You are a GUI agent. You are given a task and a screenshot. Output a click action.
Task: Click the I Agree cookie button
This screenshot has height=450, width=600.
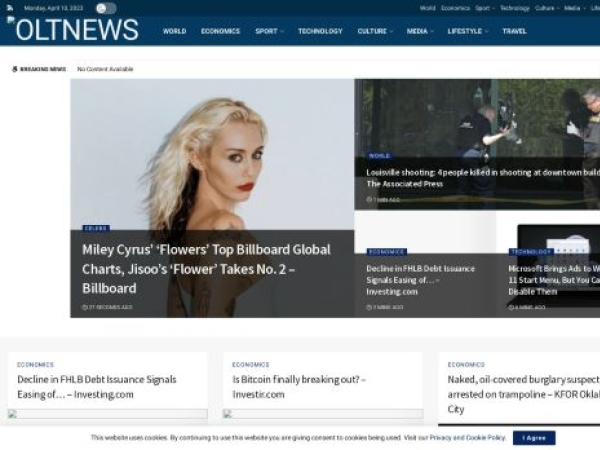[x=534, y=438]
